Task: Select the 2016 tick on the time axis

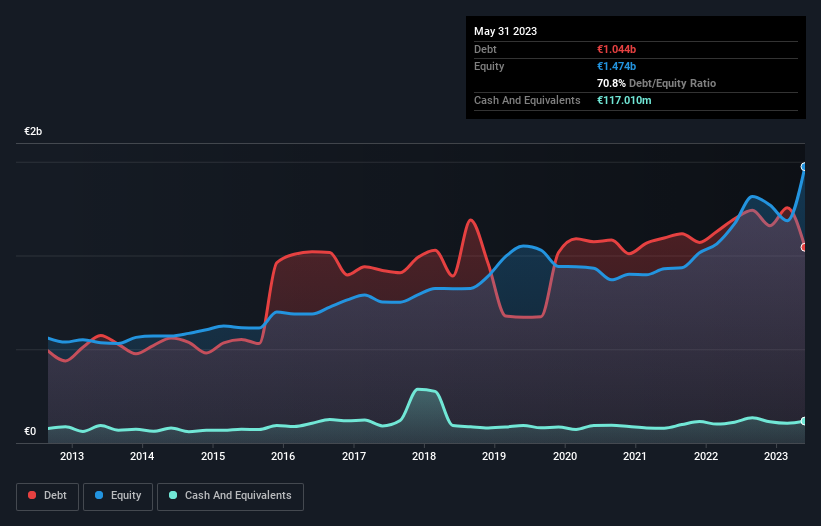Action: click(283, 457)
